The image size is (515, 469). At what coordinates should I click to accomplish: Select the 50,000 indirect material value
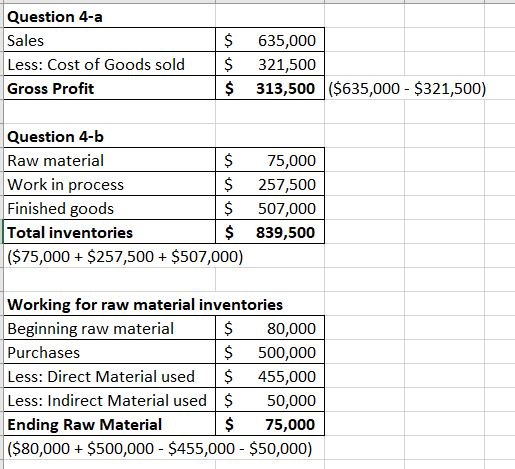(x=270, y=400)
